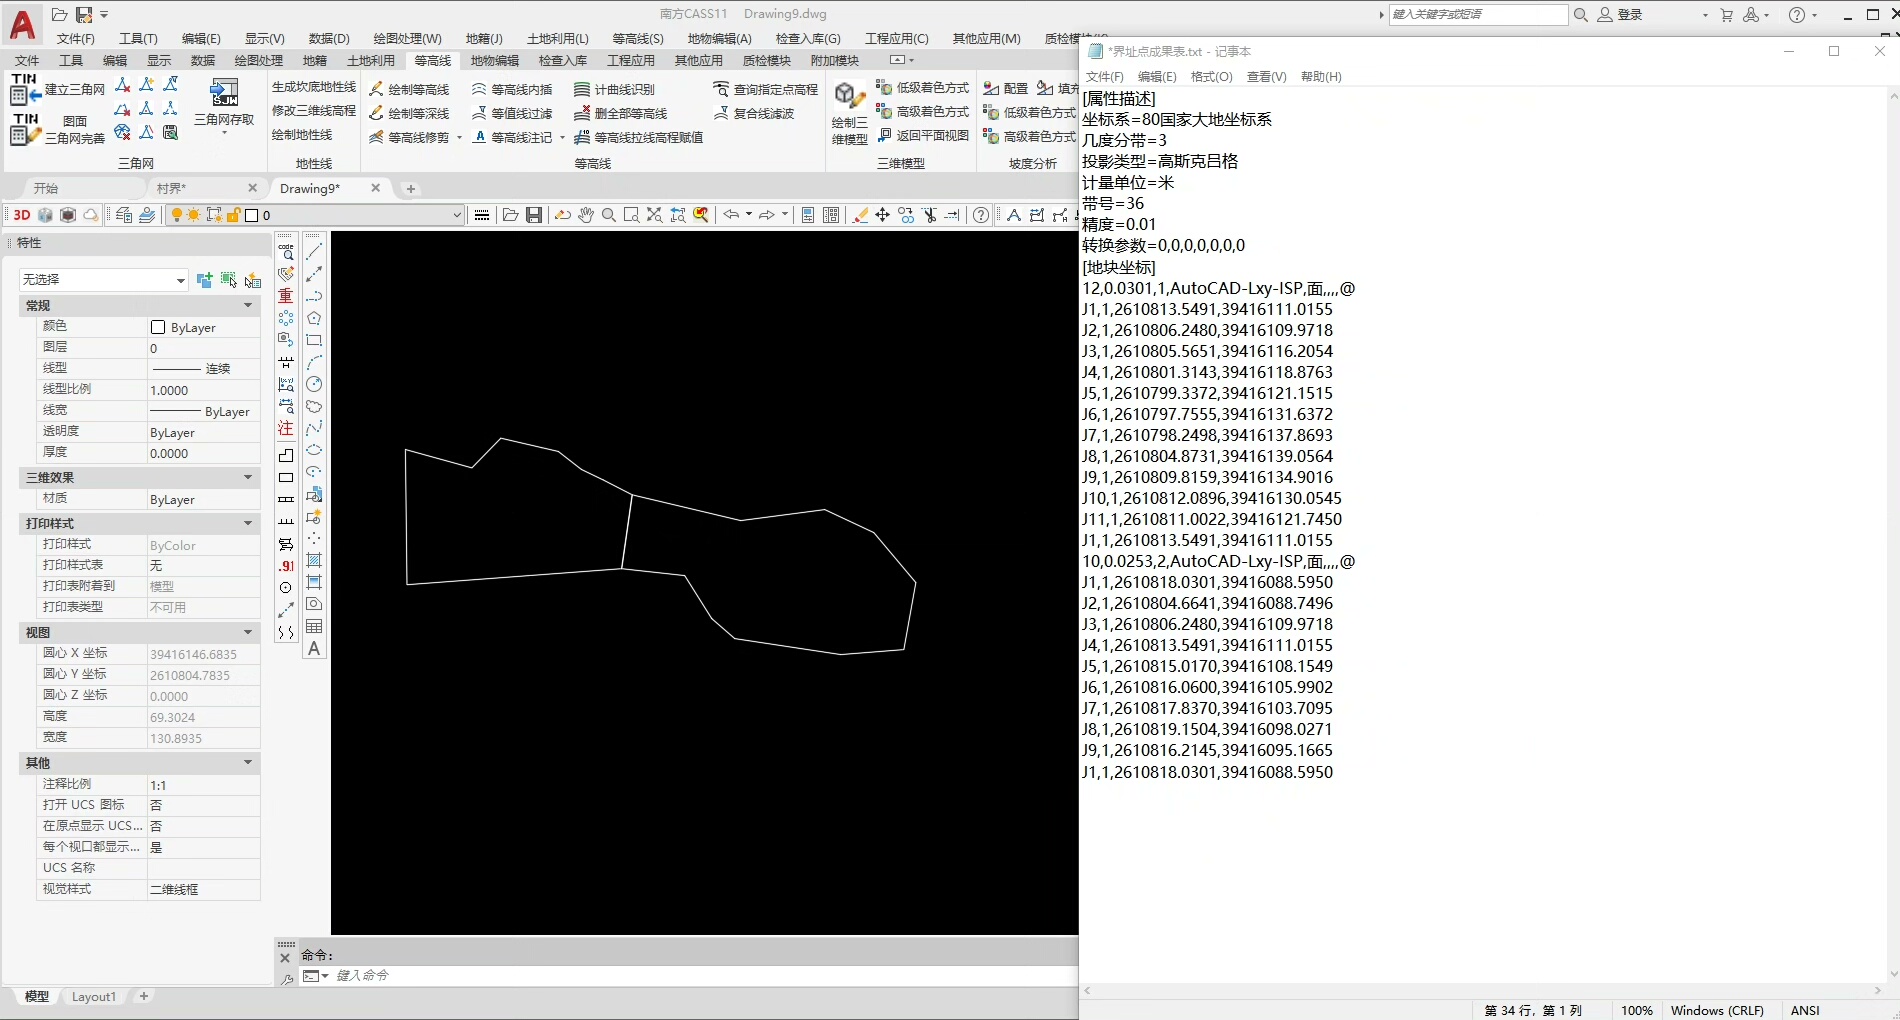Collapse the 常规 properties section
The image size is (1900, 1020).
pos(248,305)
